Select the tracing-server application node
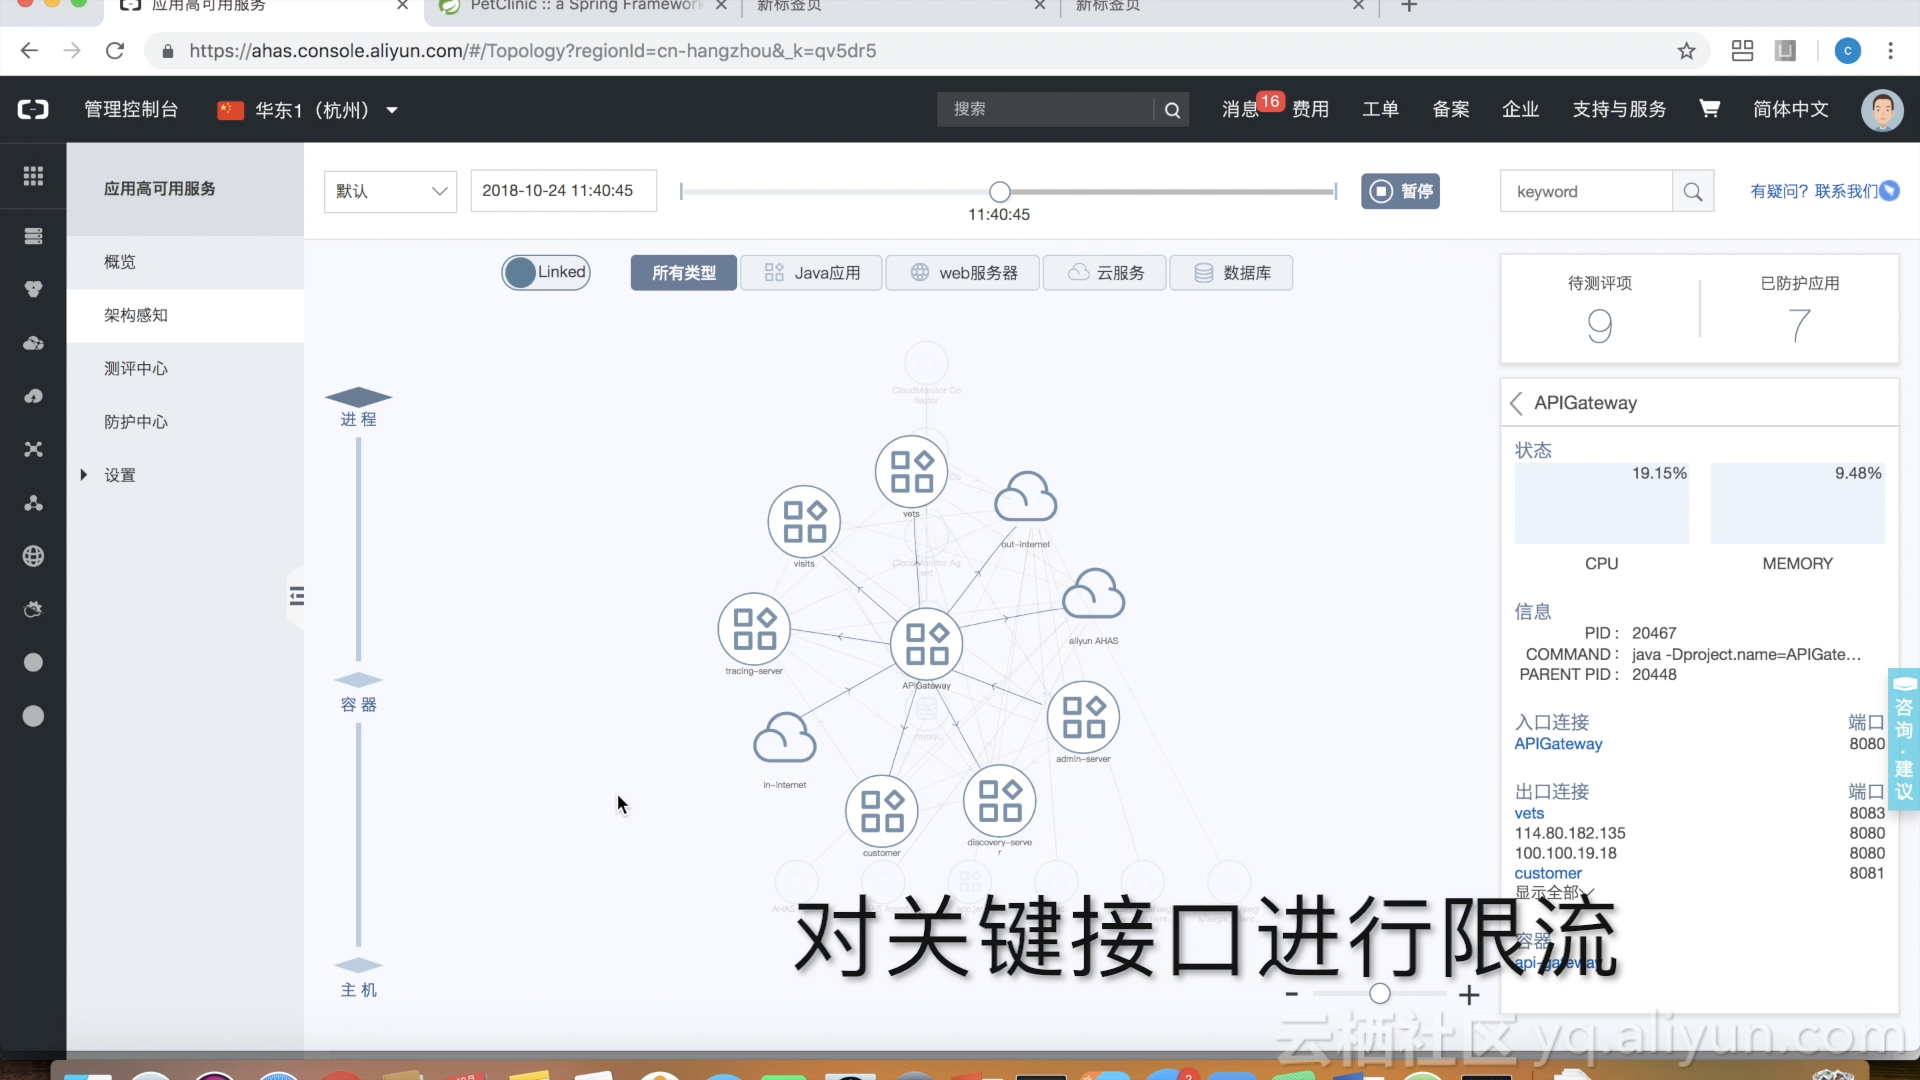Viewport: 1920px width, 1080px height. point(754,629)
